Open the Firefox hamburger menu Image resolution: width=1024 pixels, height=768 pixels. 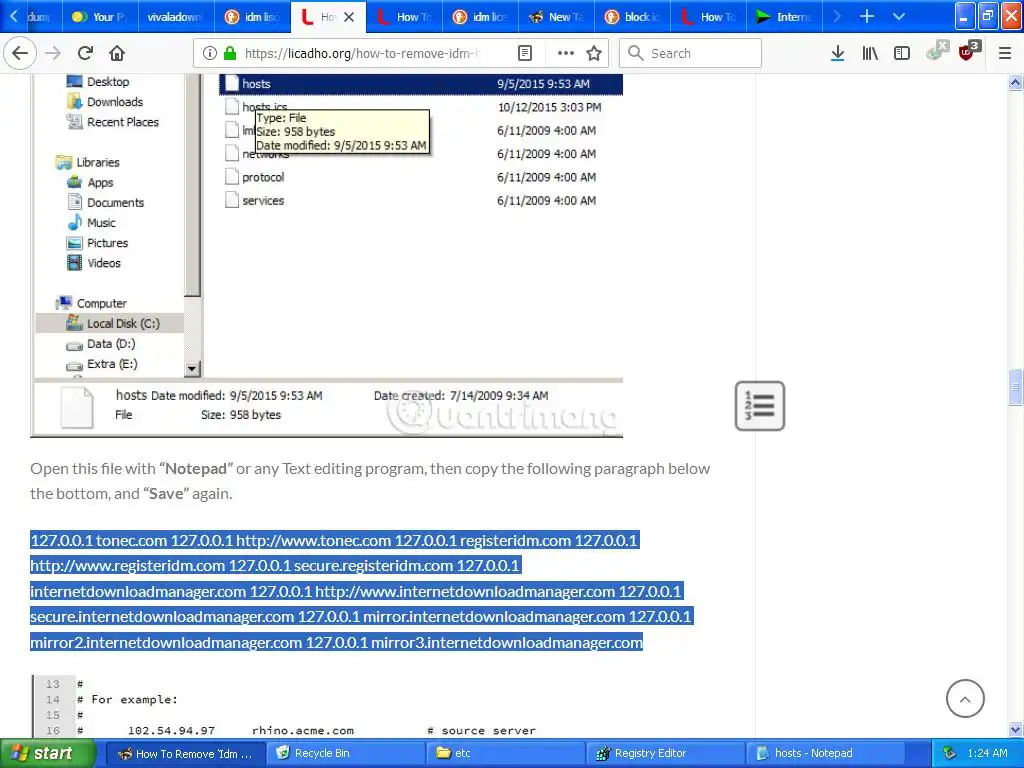pyautogui.click(x=1005, y=54)
